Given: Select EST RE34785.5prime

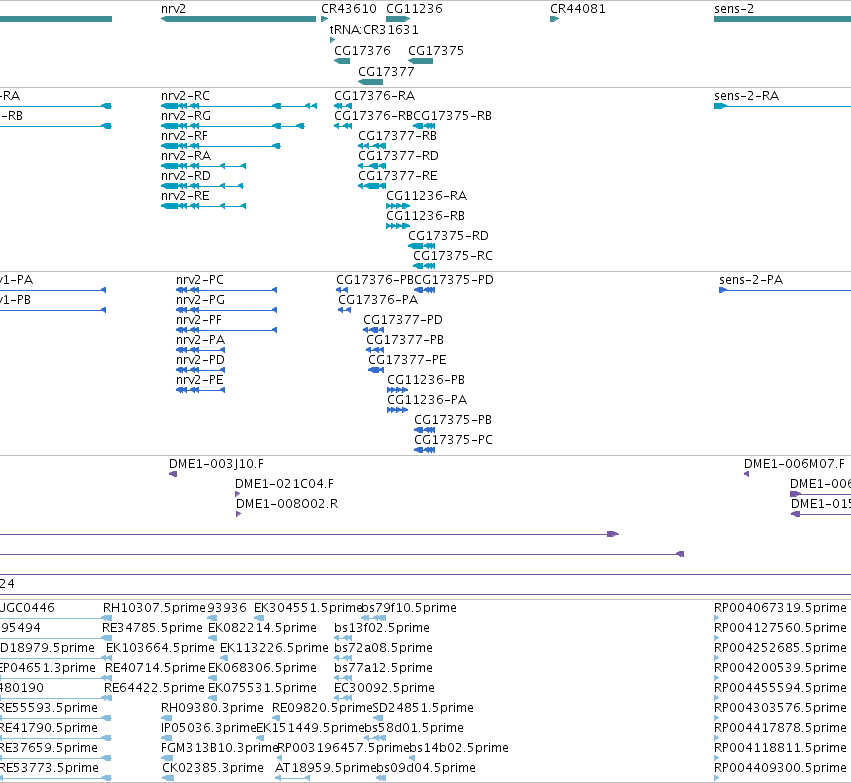Looking at the screenshot, I should tap(152, 628).
